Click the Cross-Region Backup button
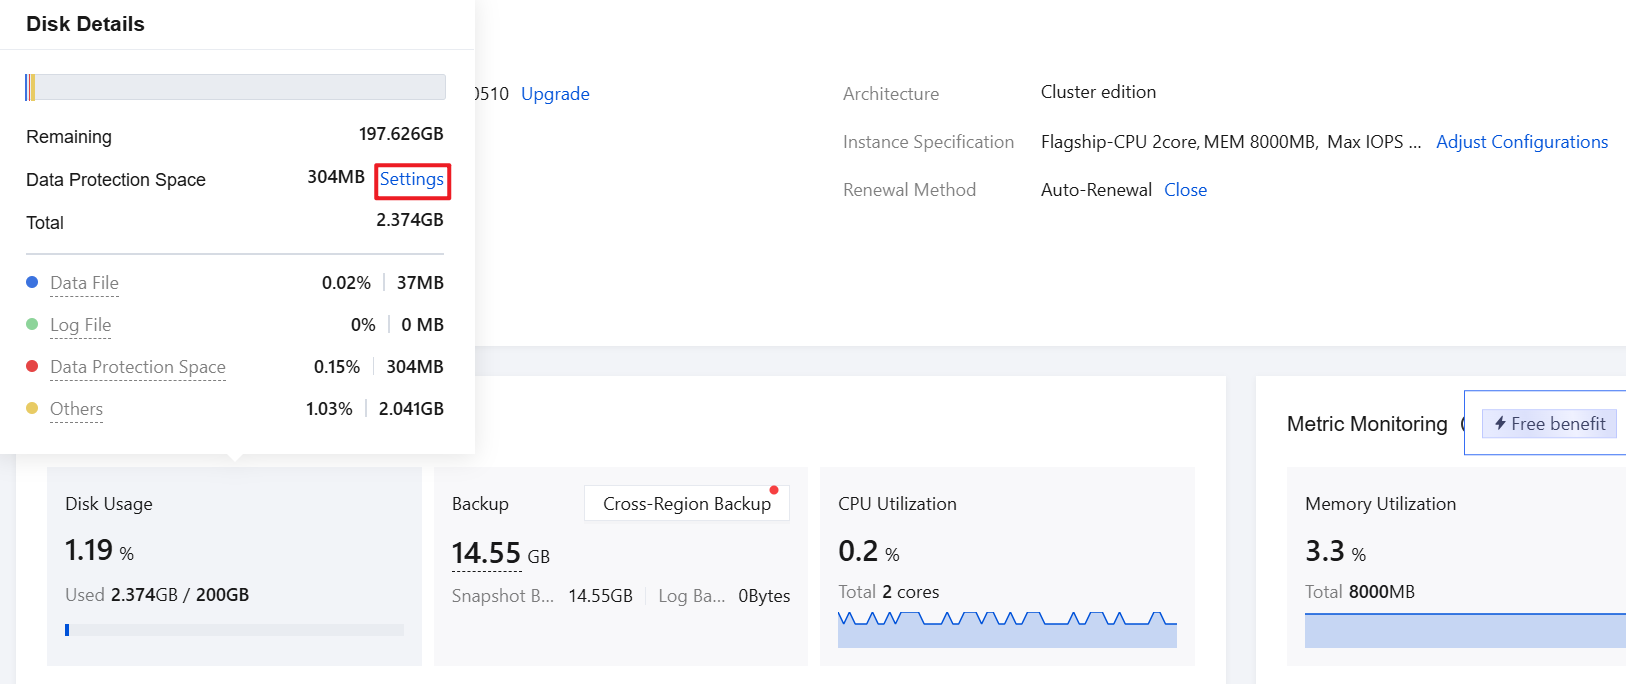 click(686, 504)
